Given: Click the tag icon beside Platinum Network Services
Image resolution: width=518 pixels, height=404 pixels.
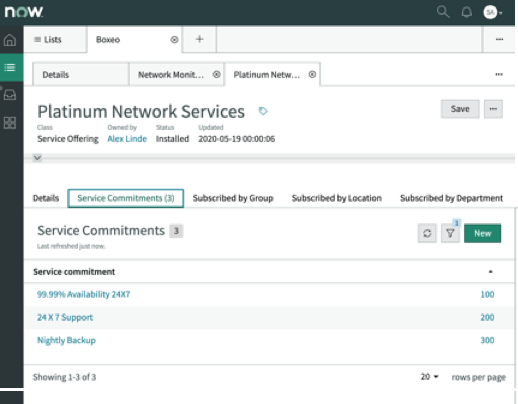Looking at the screenshot, I should [x=263, y=111].
